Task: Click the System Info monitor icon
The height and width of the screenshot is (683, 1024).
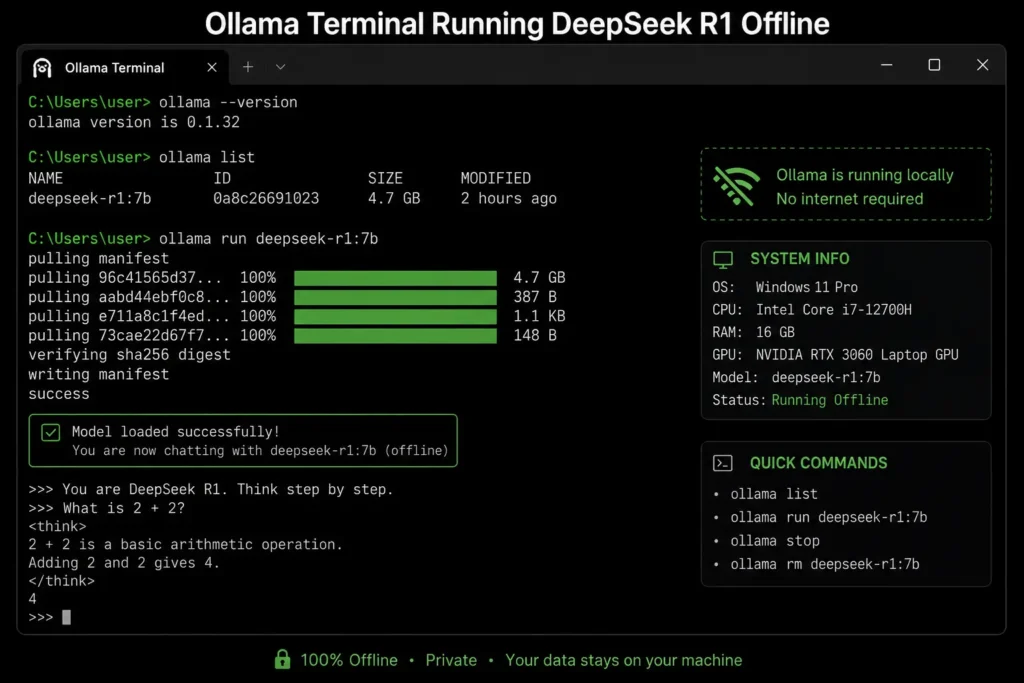Action: pos(723,260)
